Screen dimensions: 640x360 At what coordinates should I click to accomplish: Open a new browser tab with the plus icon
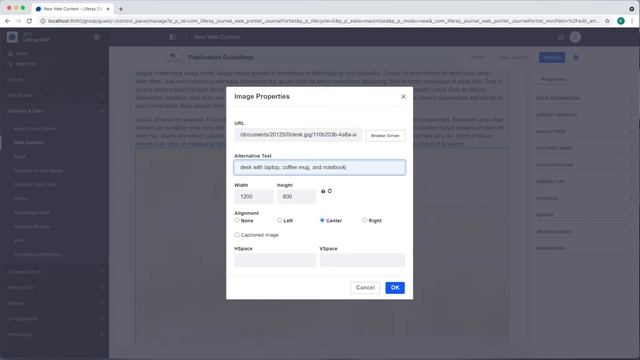[121, 9]
